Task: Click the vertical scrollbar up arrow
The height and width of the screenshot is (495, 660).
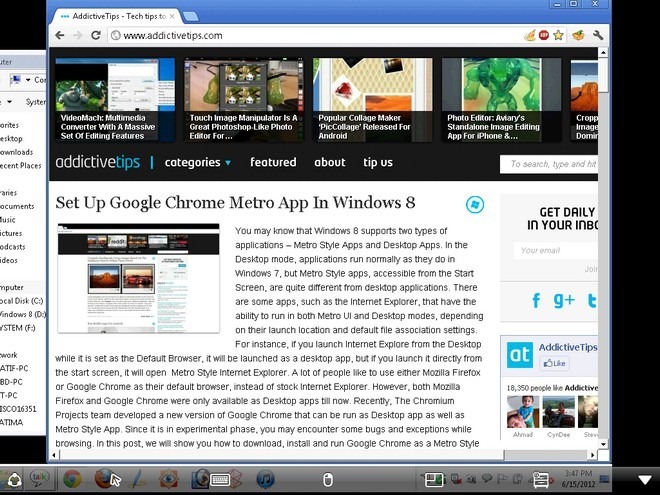Action: coord(603,53)
